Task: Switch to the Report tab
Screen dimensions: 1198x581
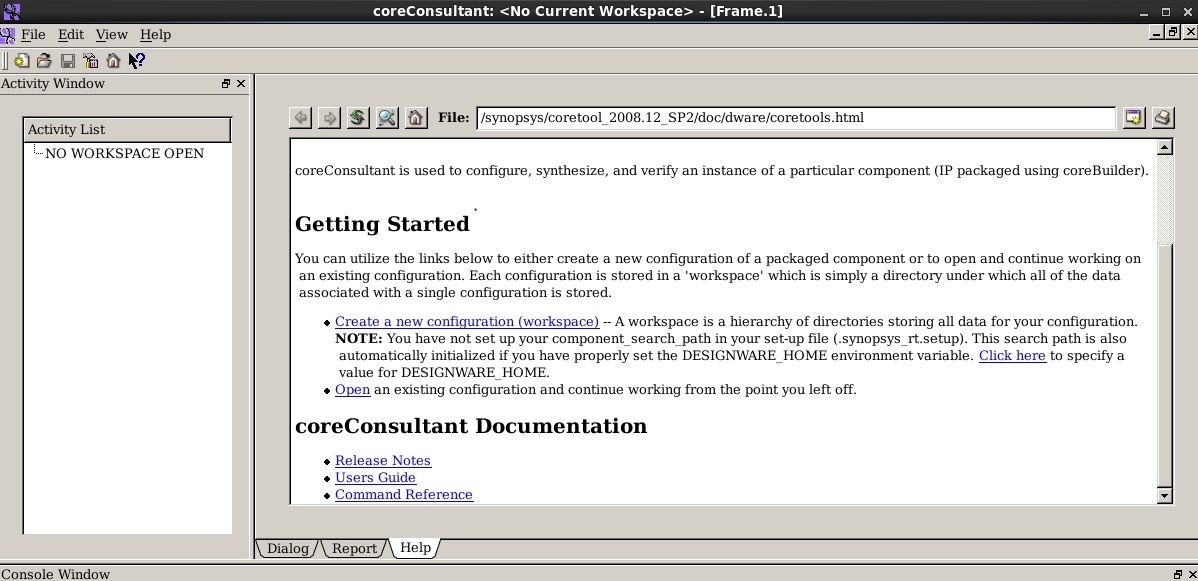Action: [355, 548]
